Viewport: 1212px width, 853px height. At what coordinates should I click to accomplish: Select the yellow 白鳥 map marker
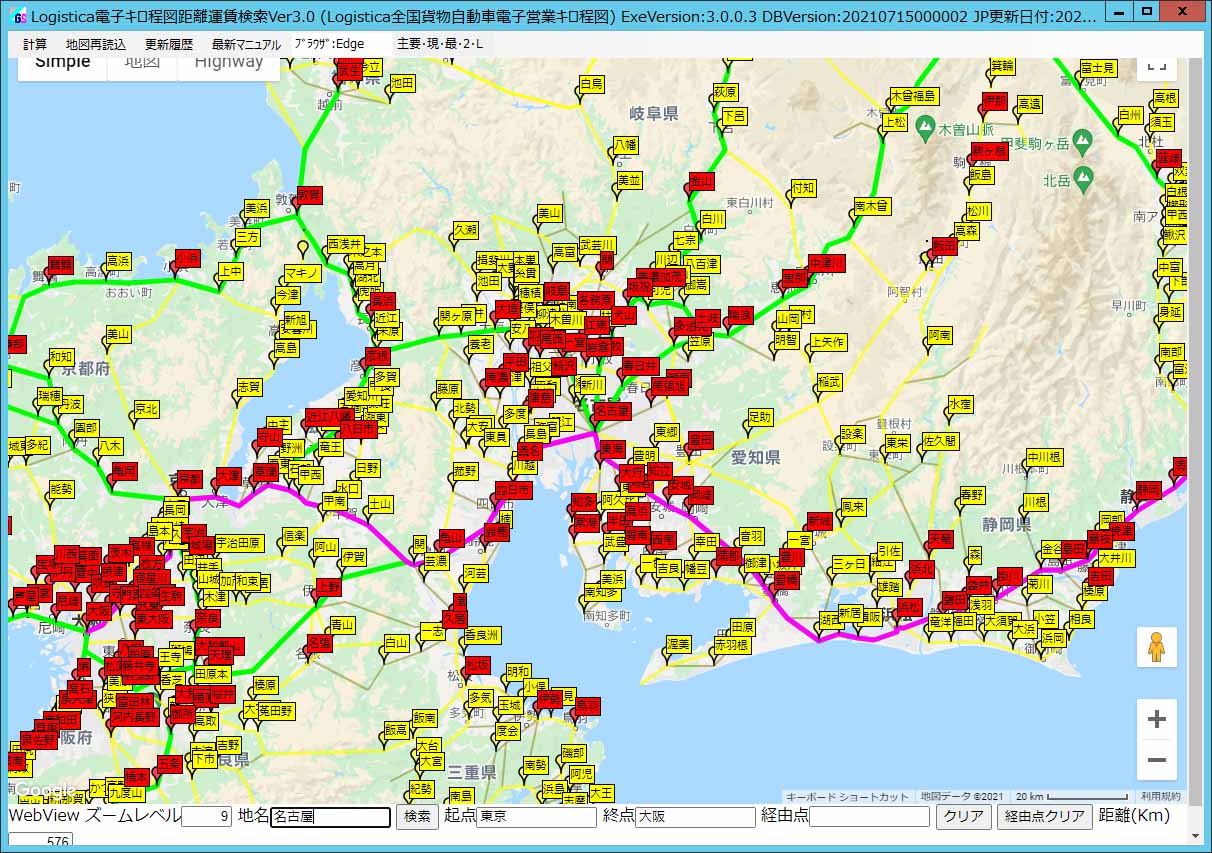click(591, 85)
